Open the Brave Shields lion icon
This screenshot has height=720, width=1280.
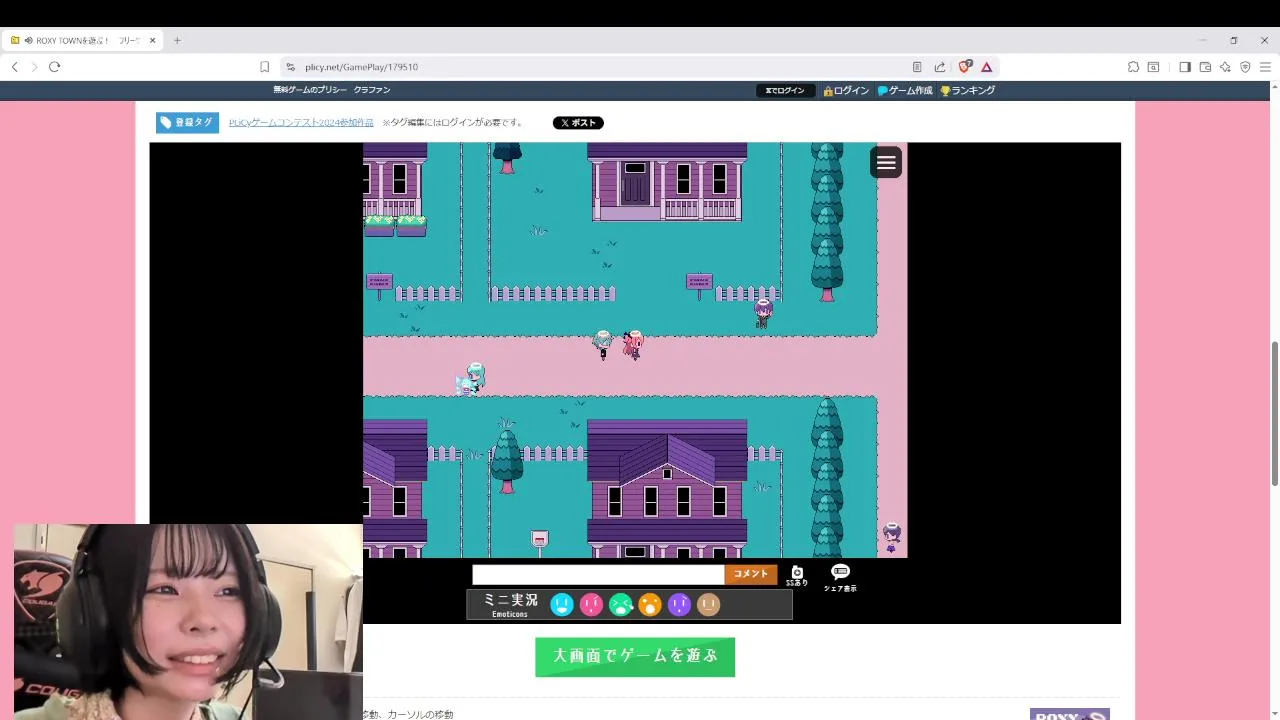click(x=964, y=67)
